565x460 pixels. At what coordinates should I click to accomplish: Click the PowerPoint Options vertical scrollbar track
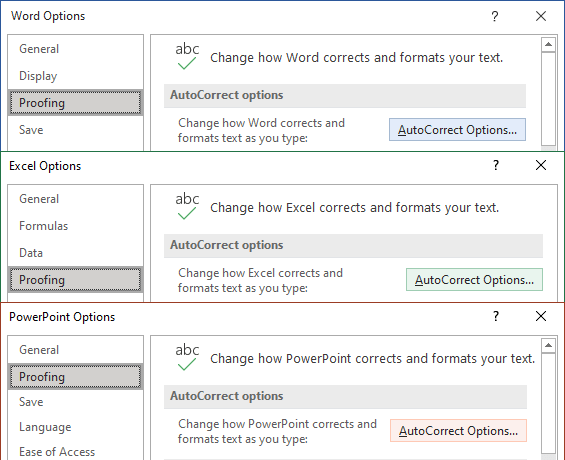point(548,403)
